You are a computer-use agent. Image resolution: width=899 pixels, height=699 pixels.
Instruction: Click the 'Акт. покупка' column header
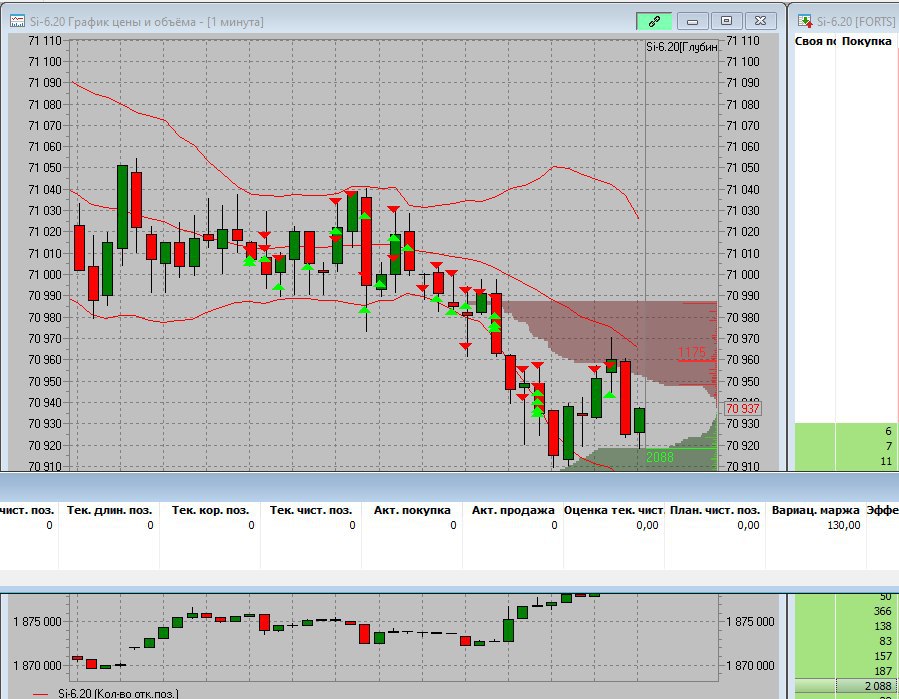click(x=412, y=510)
